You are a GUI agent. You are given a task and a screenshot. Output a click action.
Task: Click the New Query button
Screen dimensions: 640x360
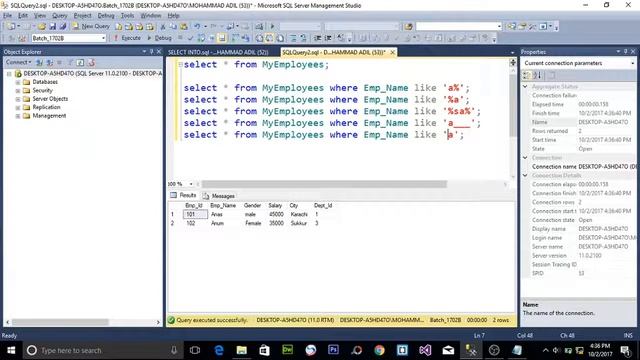click(91, 27)
